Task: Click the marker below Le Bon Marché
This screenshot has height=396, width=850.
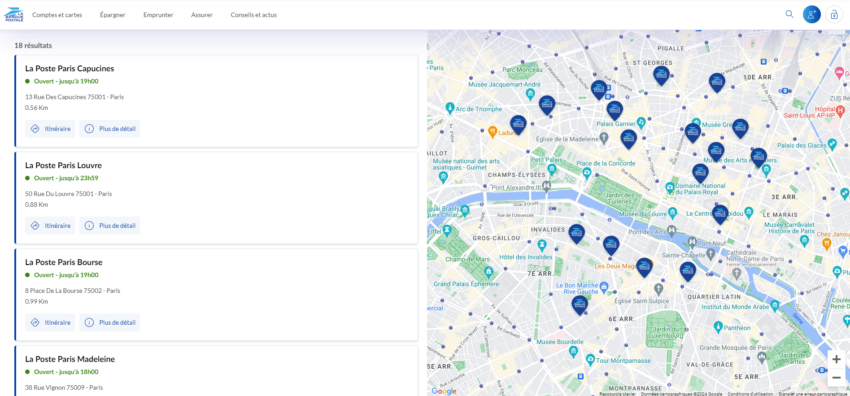Action: click(579, 305)
